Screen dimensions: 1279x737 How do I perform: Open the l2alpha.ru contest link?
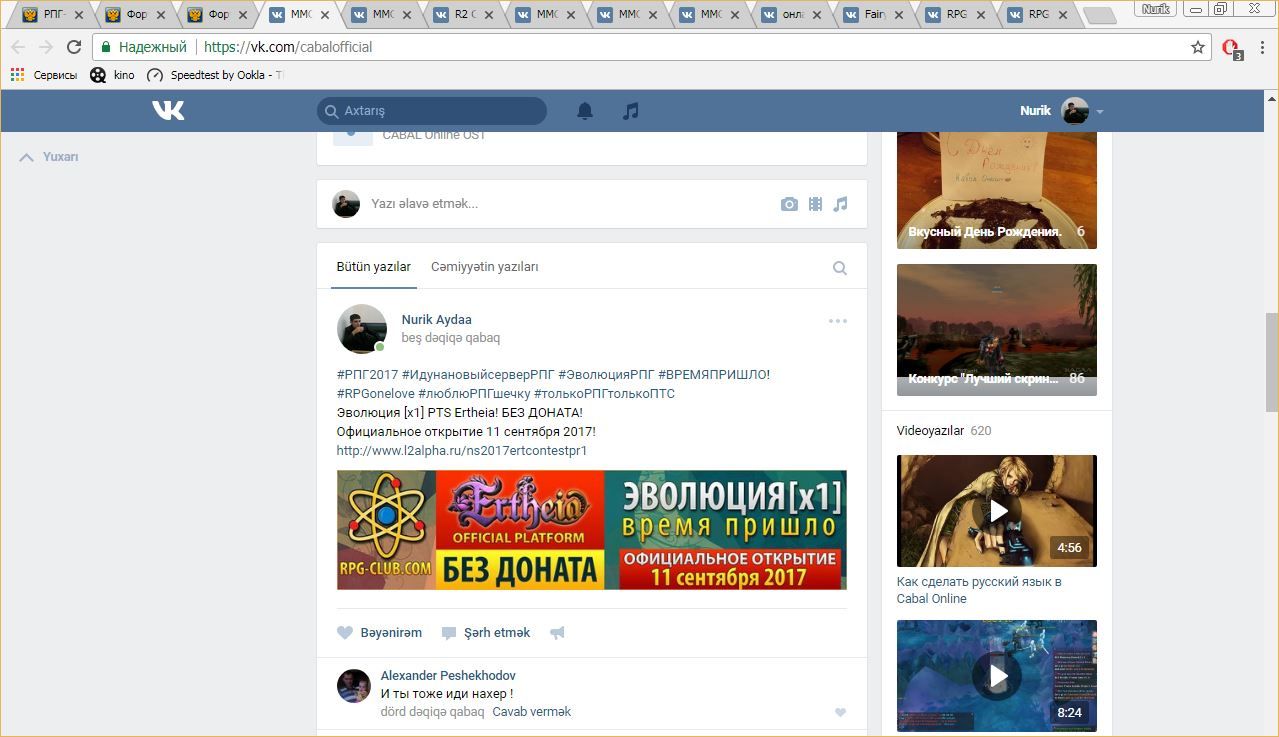coord(462,451)
